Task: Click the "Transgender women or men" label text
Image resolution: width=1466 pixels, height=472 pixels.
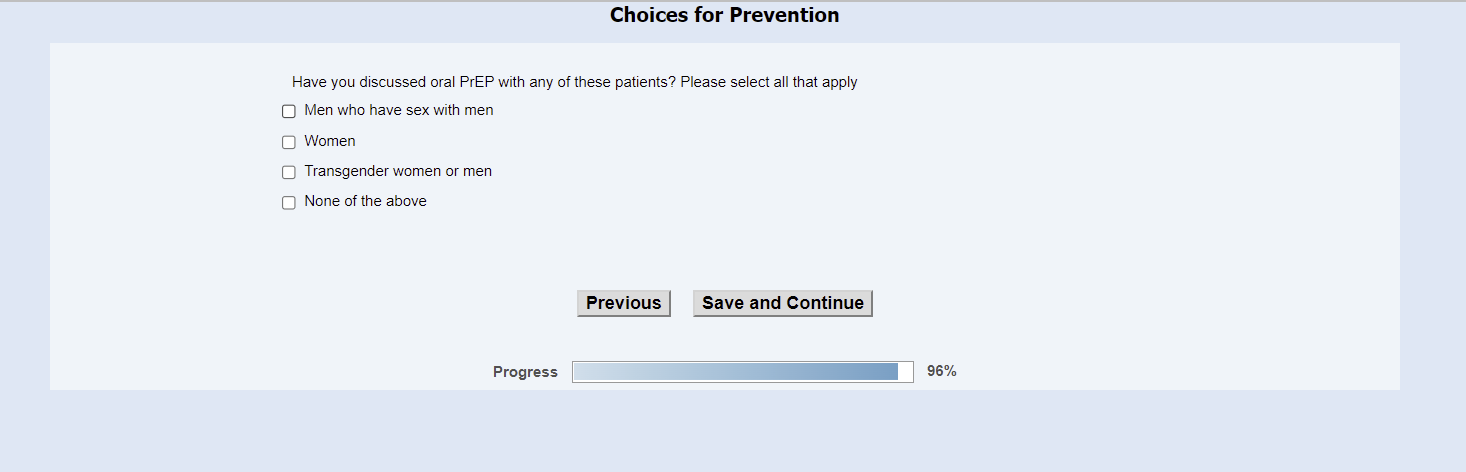Action: click(398, 171)
